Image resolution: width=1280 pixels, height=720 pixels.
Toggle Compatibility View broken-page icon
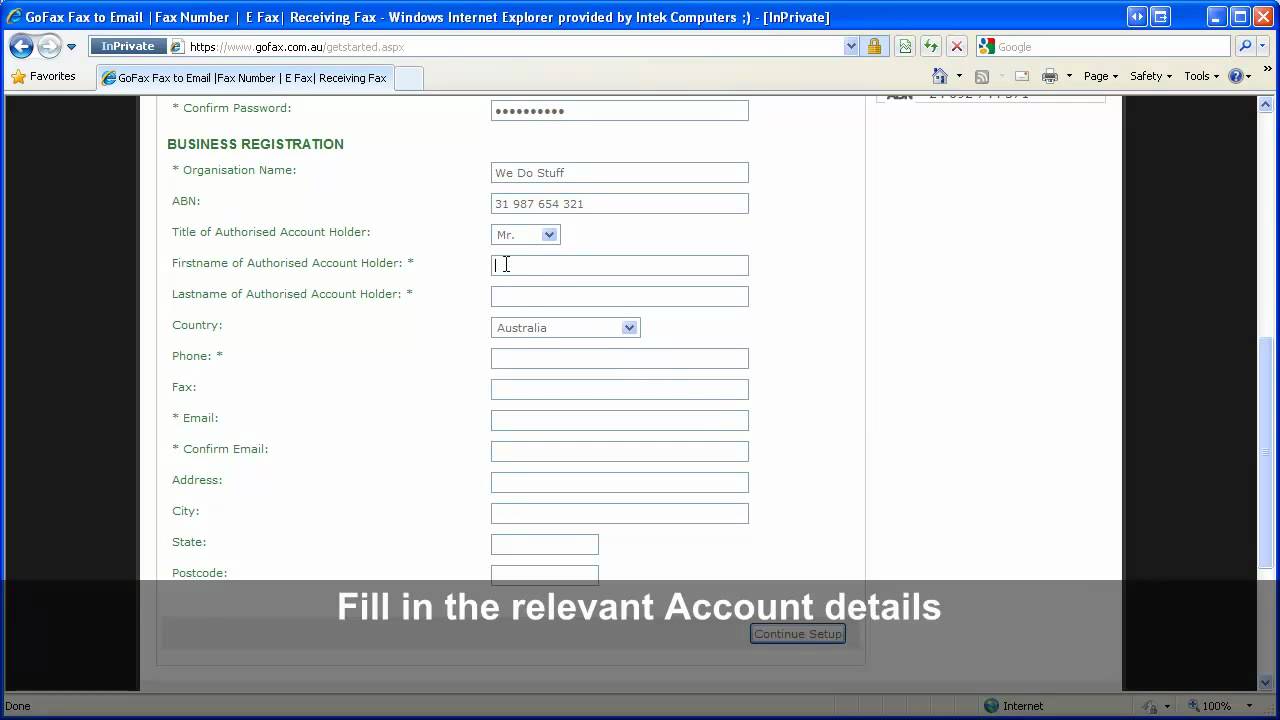point(905,46)
